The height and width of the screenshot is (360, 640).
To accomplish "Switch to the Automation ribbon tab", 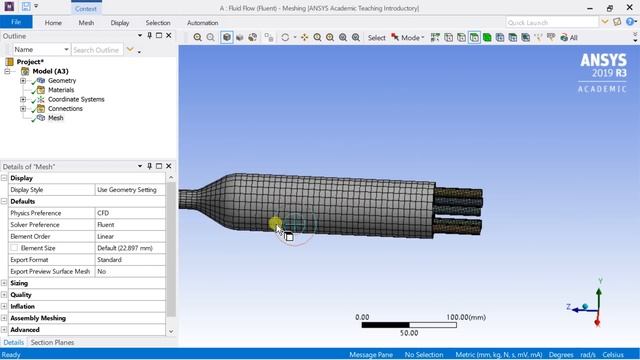I will point(202,23).
